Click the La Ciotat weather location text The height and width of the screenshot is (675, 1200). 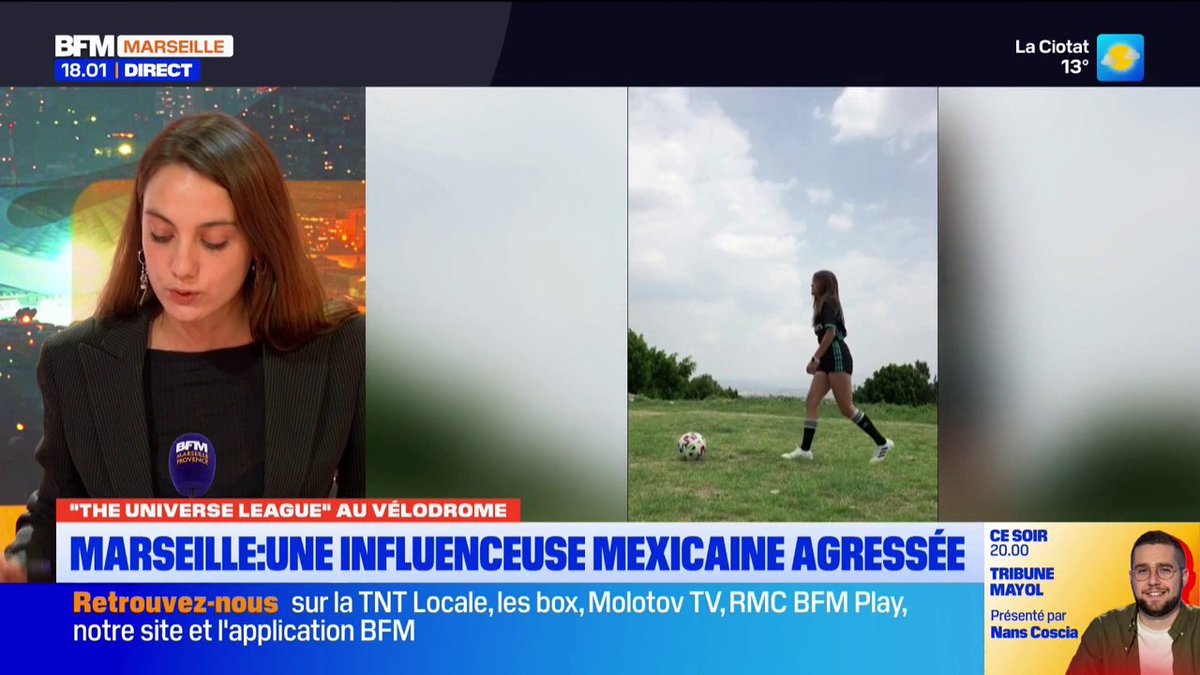pos(1052,47)
